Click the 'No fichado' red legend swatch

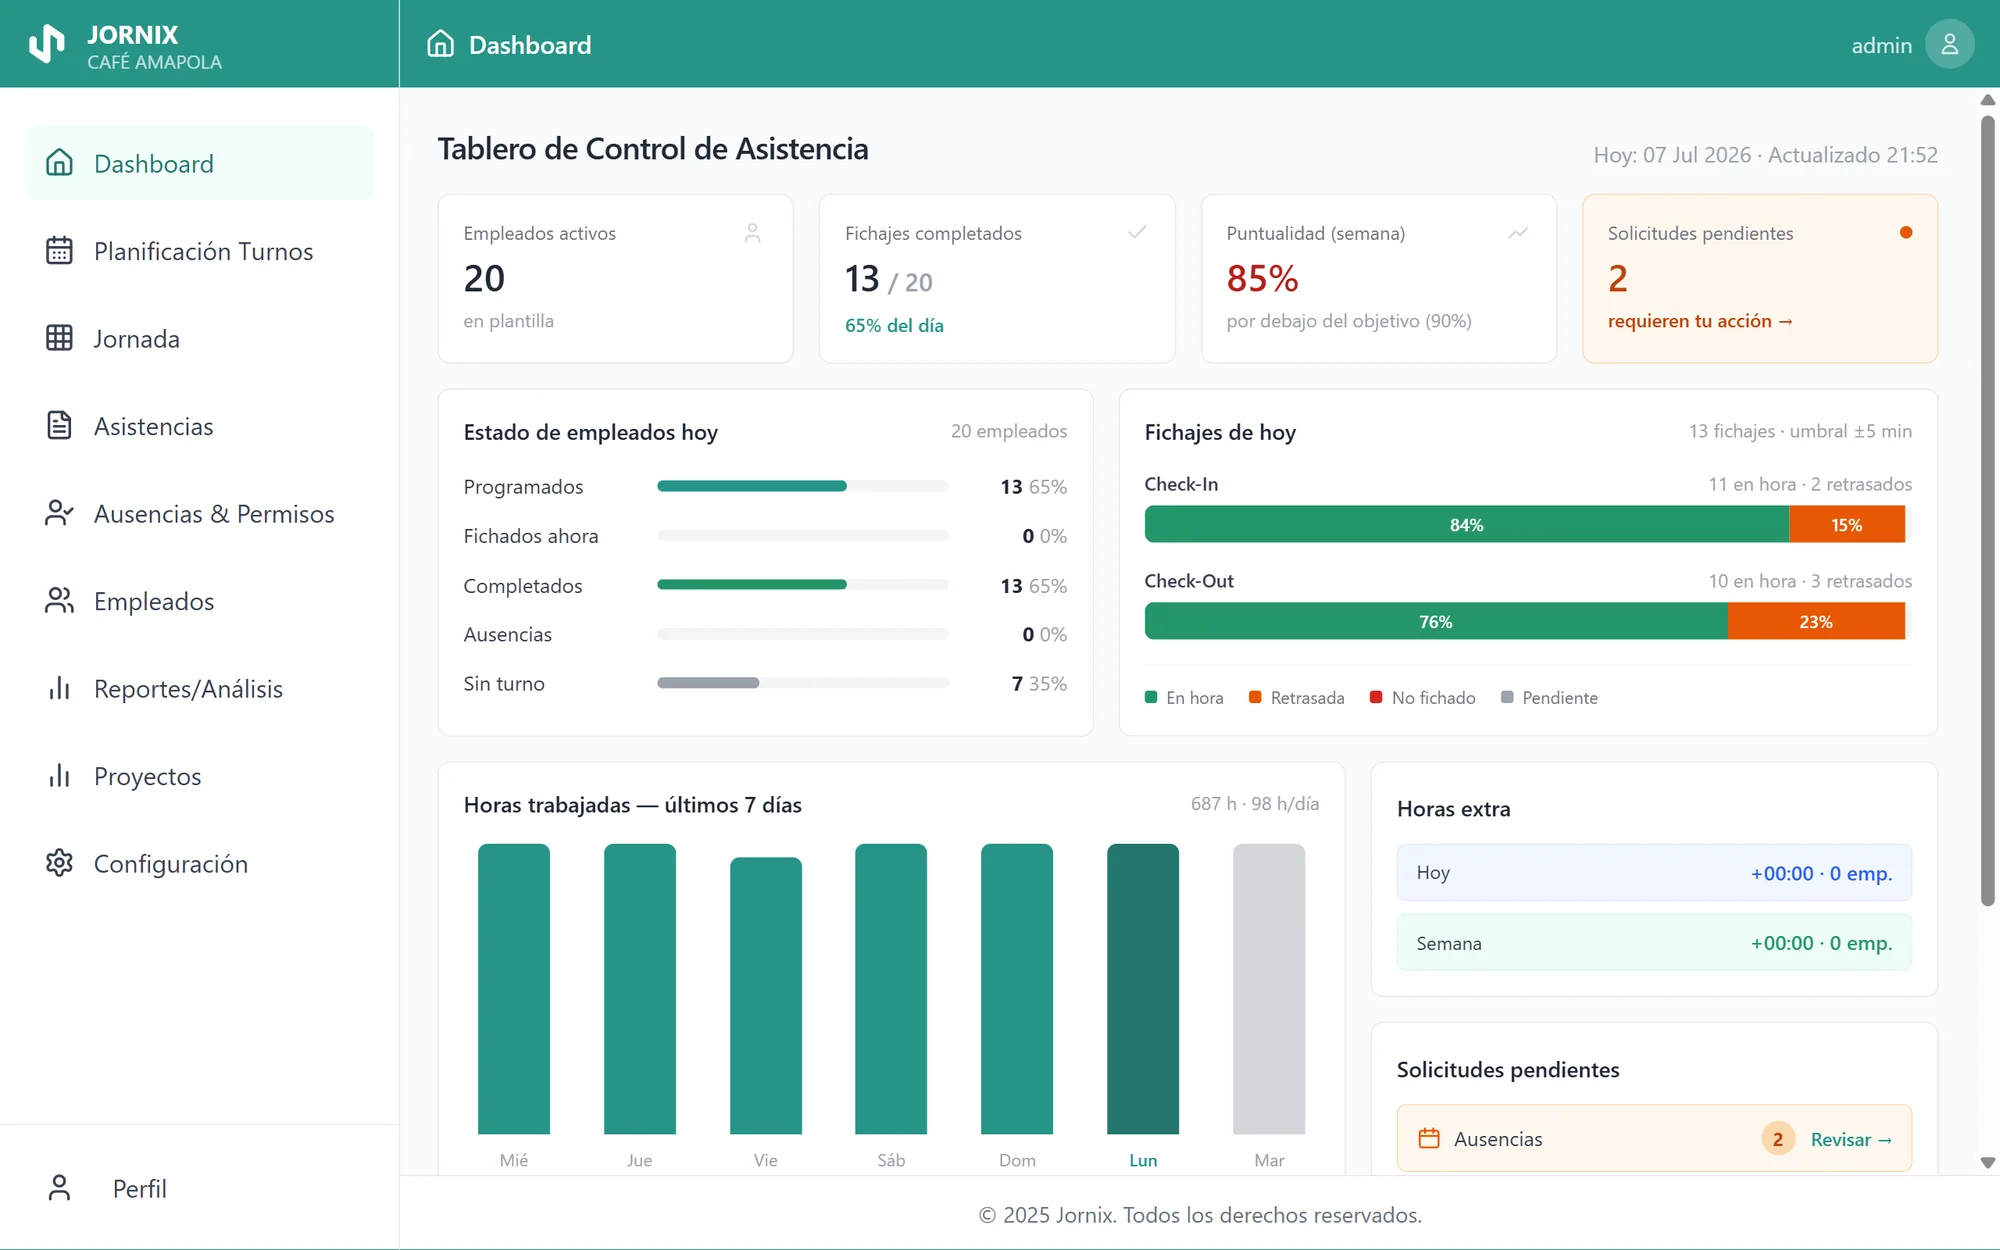pos(1376,697)
